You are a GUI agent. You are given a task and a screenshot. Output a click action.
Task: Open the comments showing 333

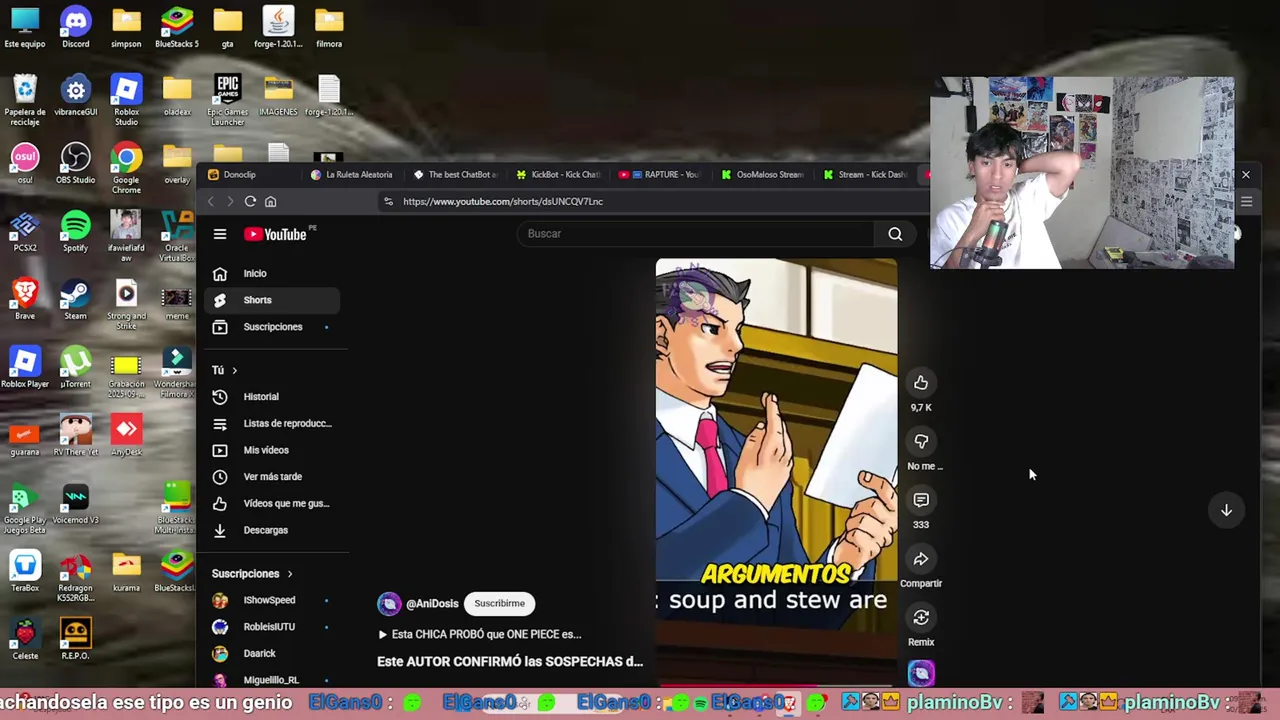coord(921,500)
